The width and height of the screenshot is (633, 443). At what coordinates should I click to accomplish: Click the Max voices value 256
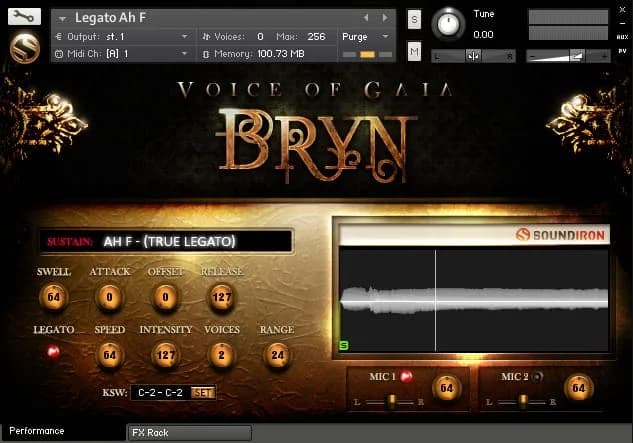tap(316, 37)
